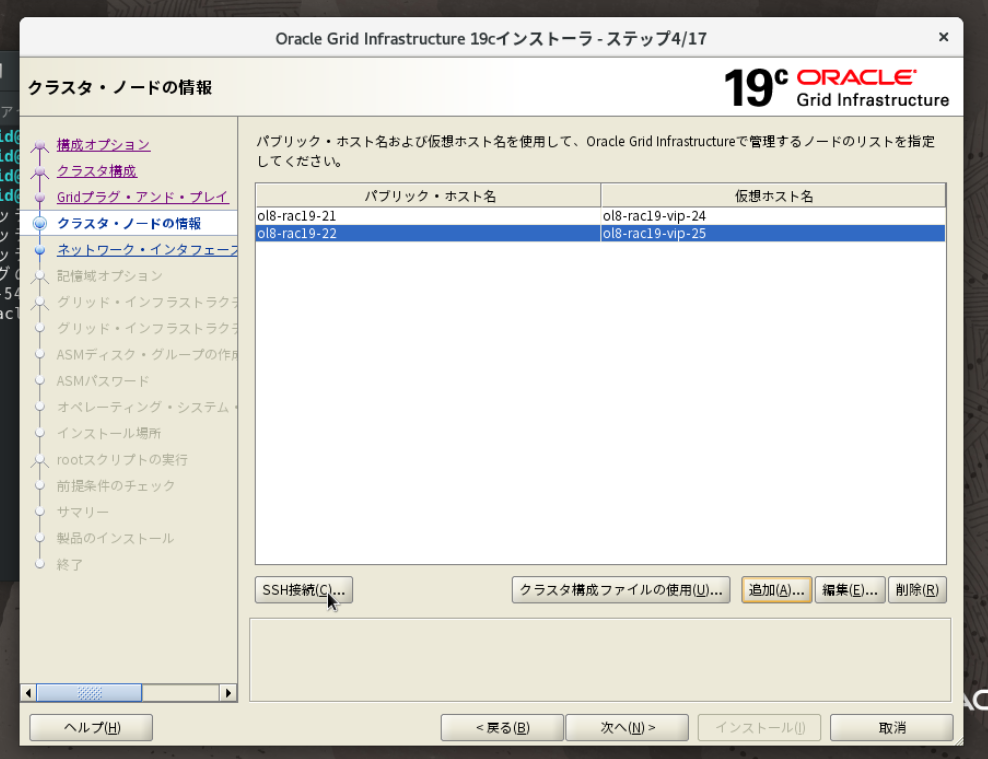Click the active step bullet beside クラスタ・ノードの情報
Viewport: 988px width, 759px height.
click(x=40, y=224)
